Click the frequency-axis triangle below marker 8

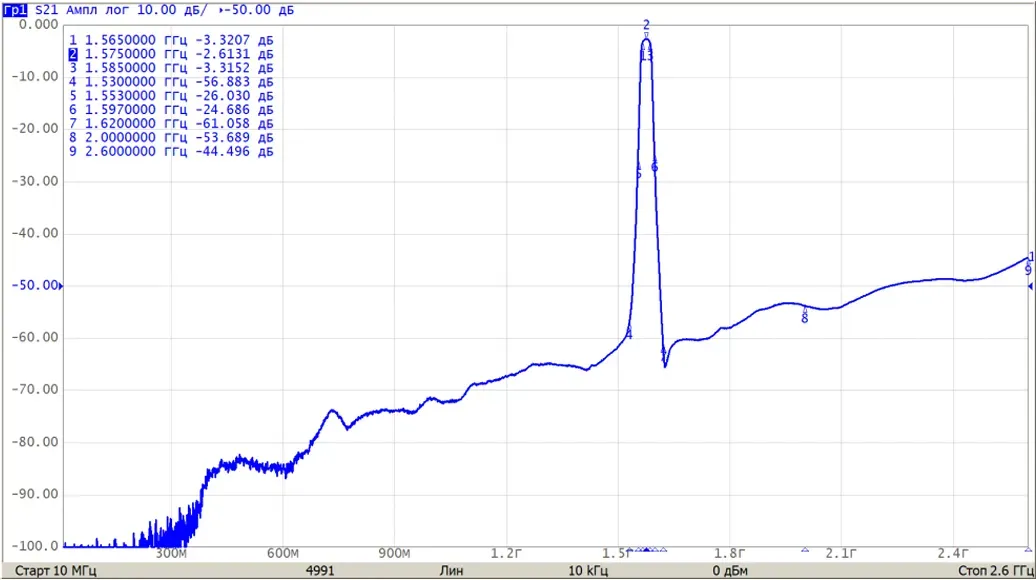pos(805,550)
